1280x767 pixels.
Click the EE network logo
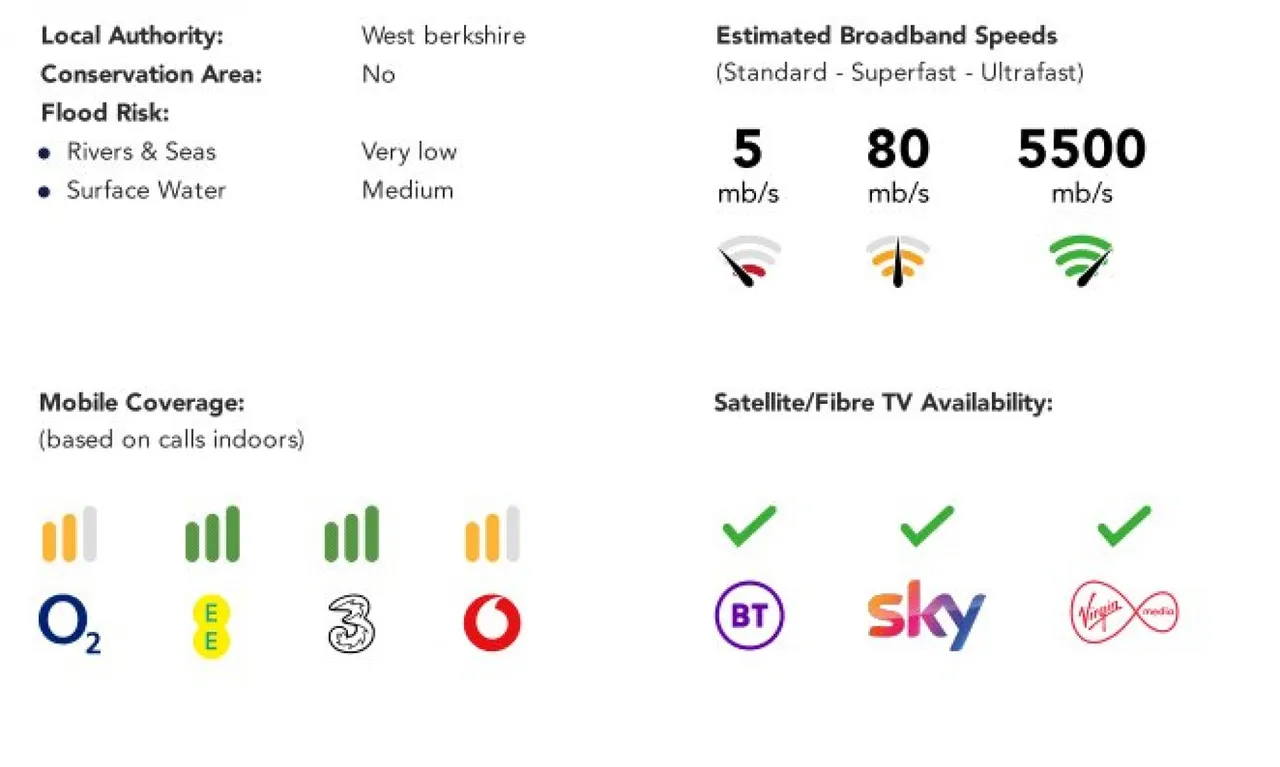(x=211, y=626)
